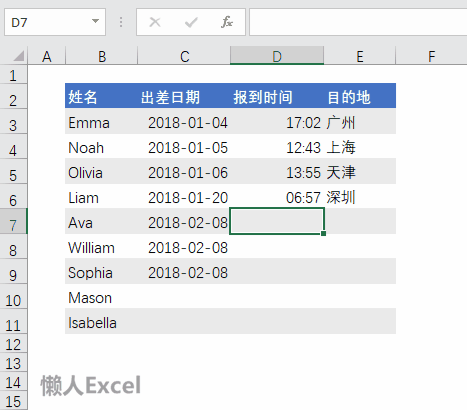This screenshot has width=467, height=410.
Task: Select the destination cell 天津
Action: 360,171
